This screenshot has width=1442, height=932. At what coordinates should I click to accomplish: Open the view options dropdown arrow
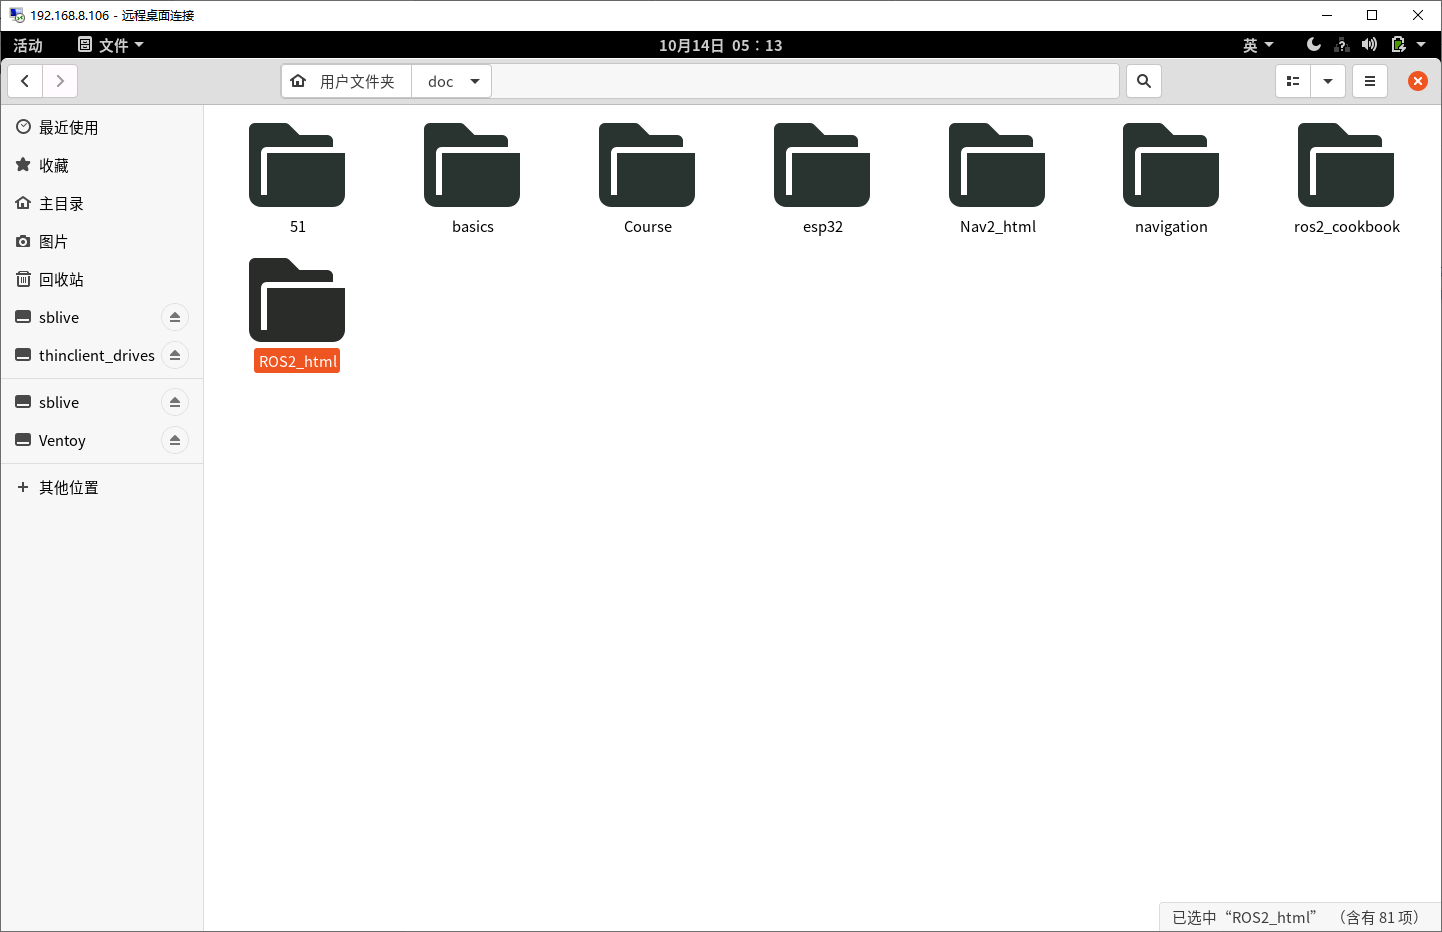point(1328,81)
